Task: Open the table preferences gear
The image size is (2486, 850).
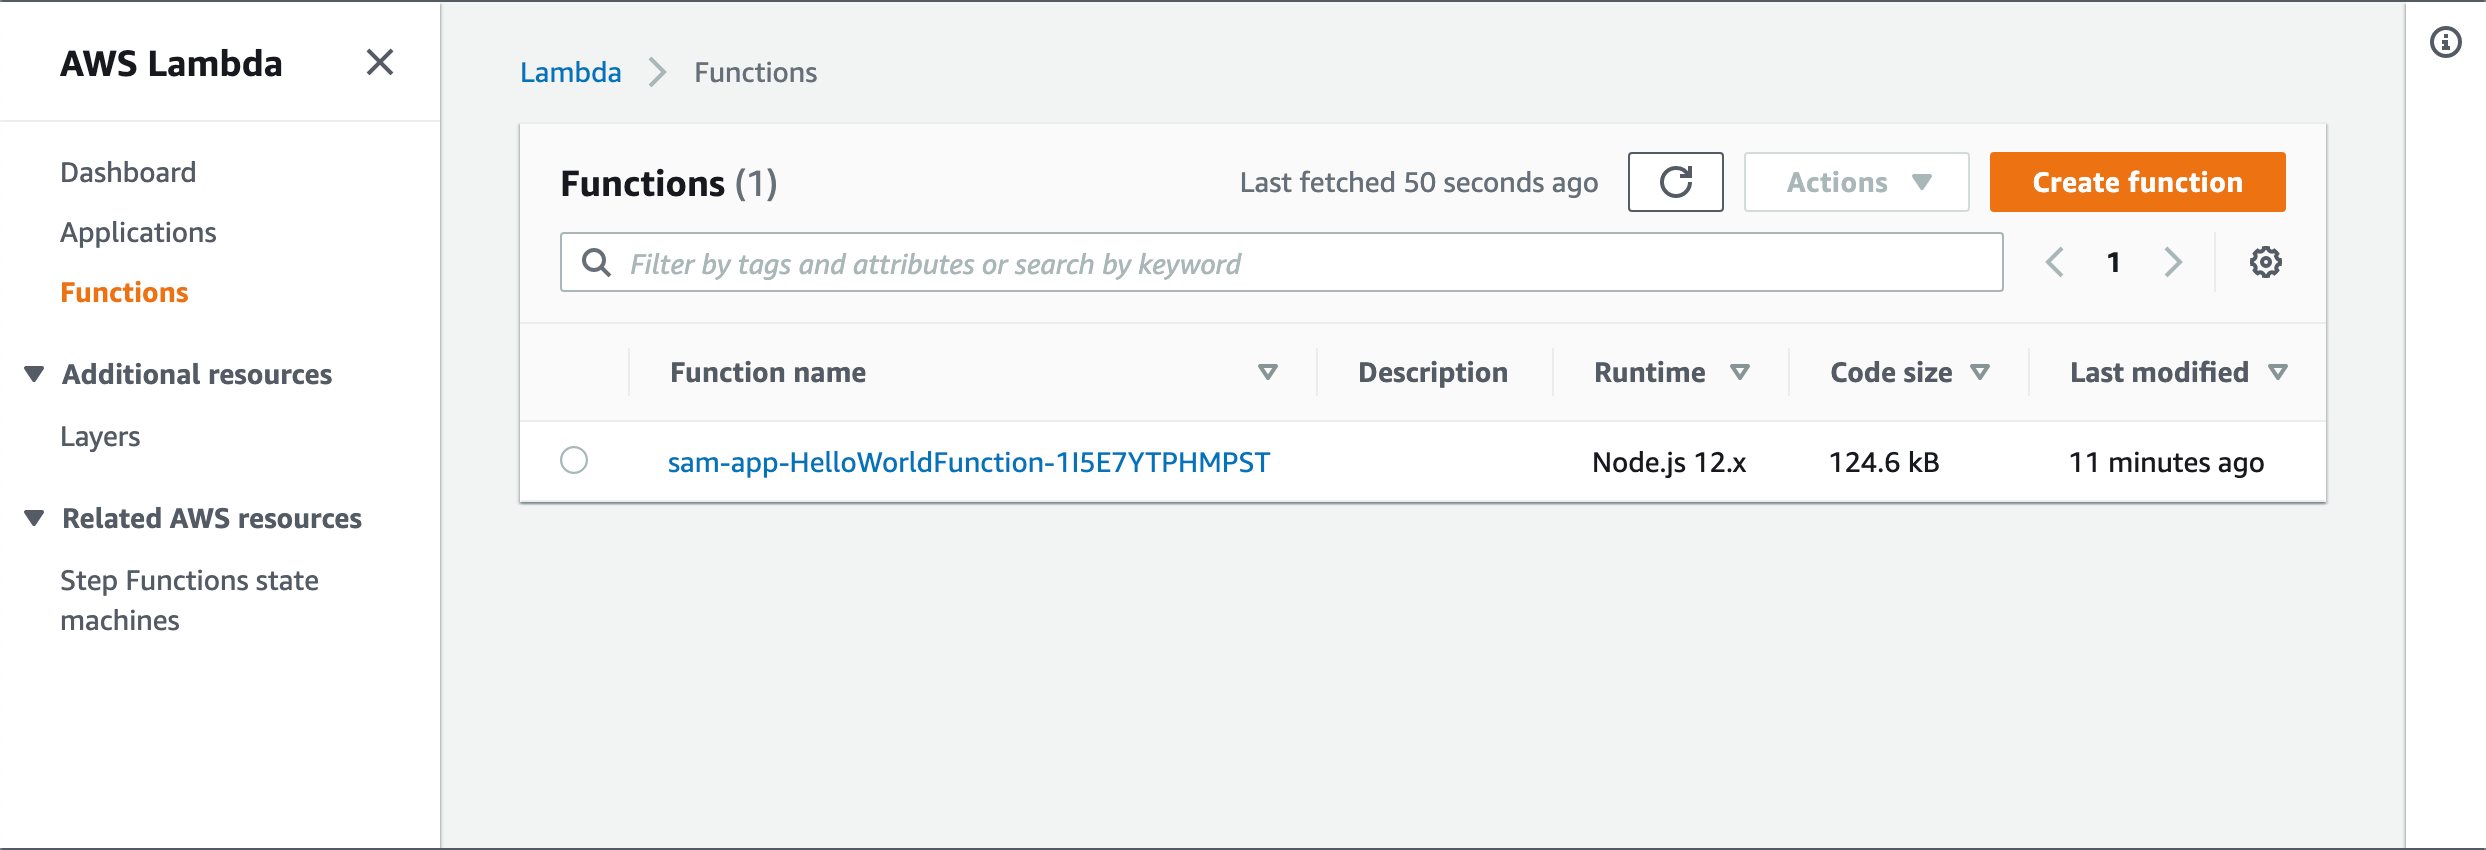Action: point(2266,261)
